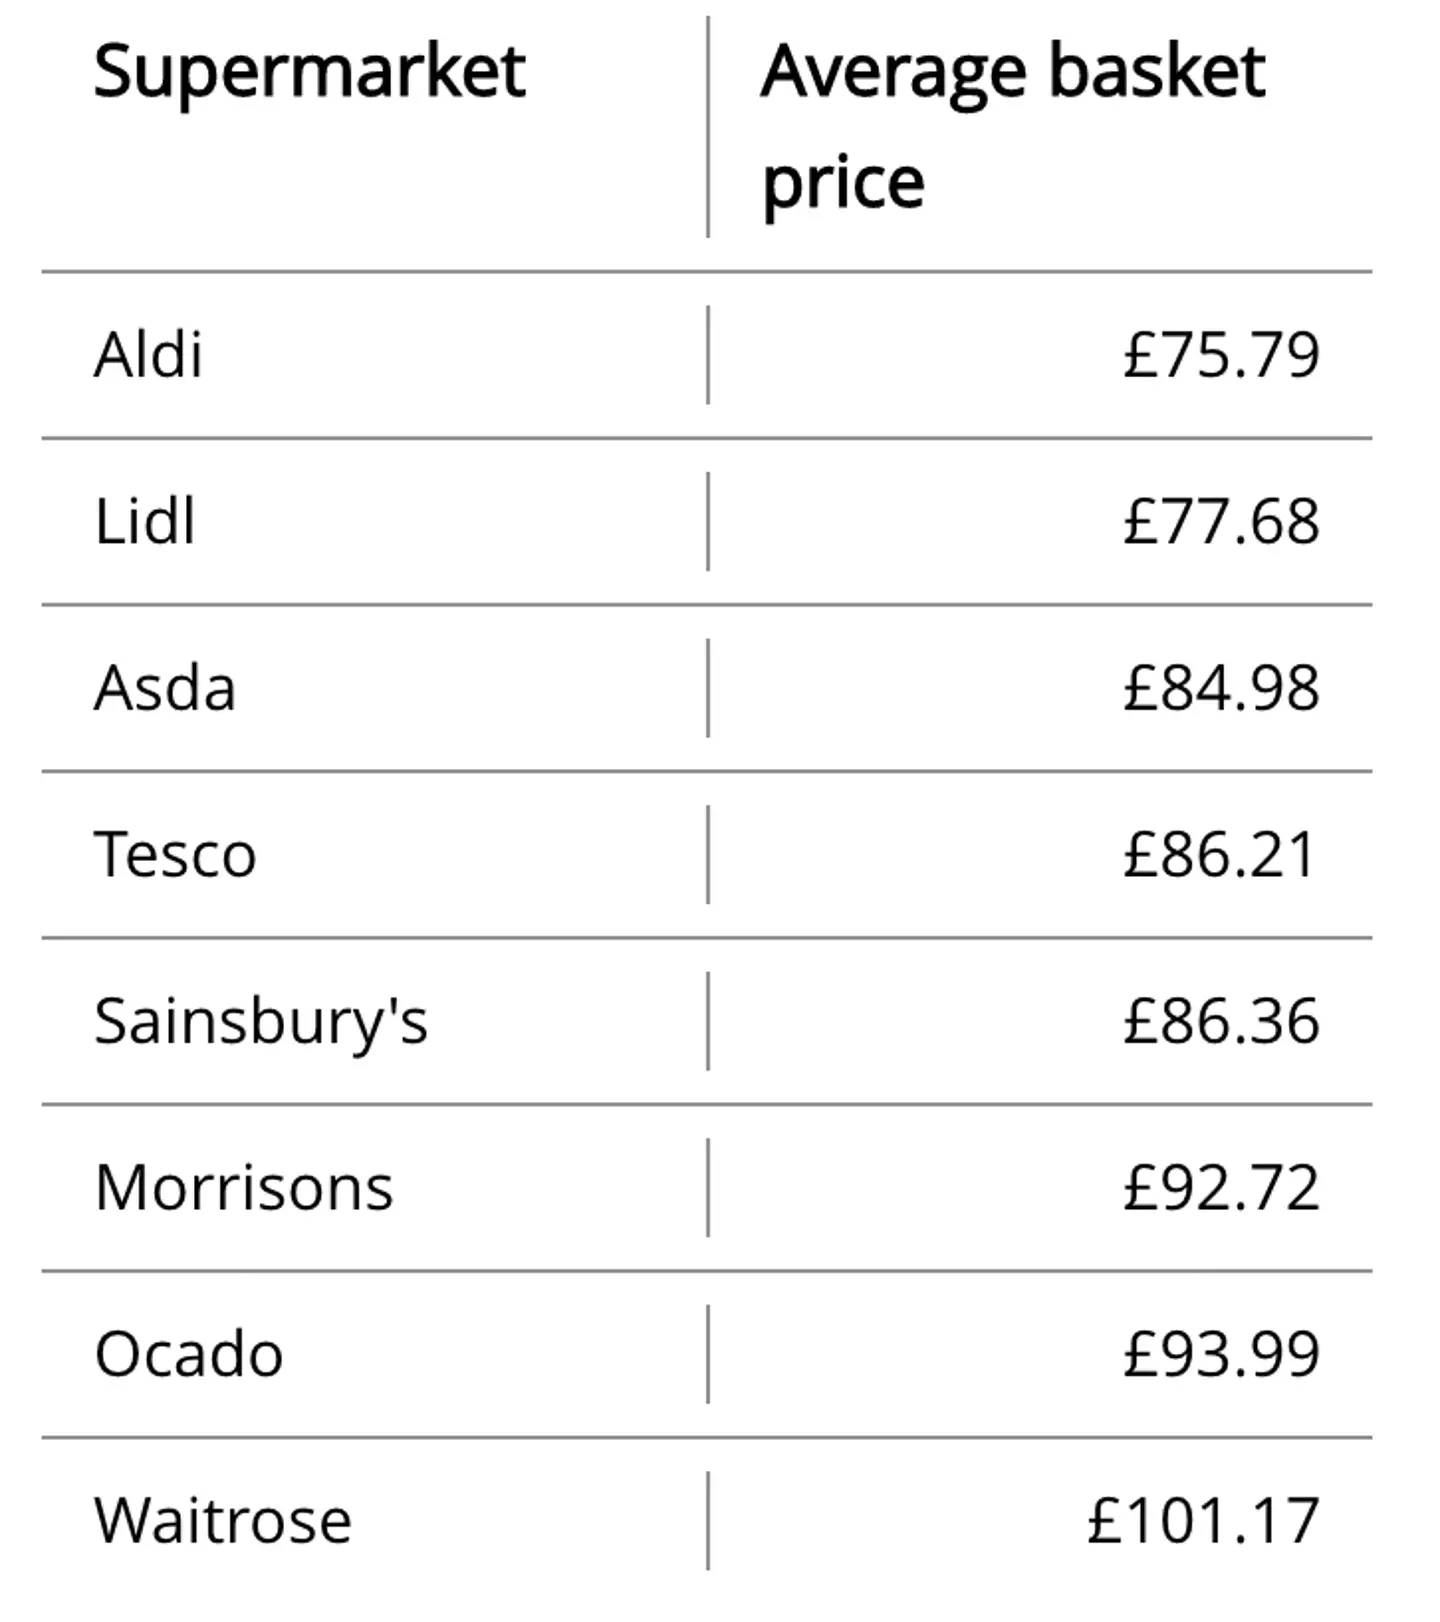This screenshot has height=1622, width=1440.
Task: Select the Sainsbury's row label
Action: pyautogui.click(x=261, y=1022)
